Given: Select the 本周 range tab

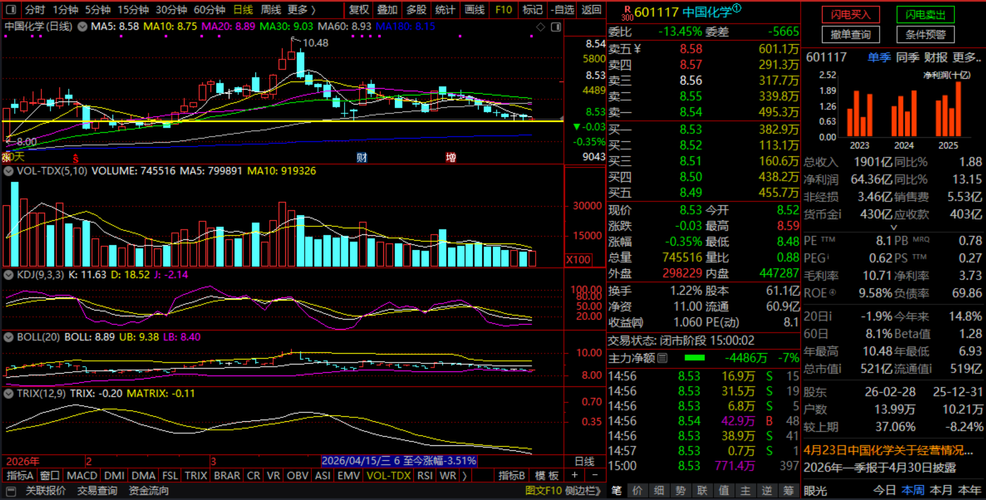Looking at the screenshot, I should [x=913, y=491].
